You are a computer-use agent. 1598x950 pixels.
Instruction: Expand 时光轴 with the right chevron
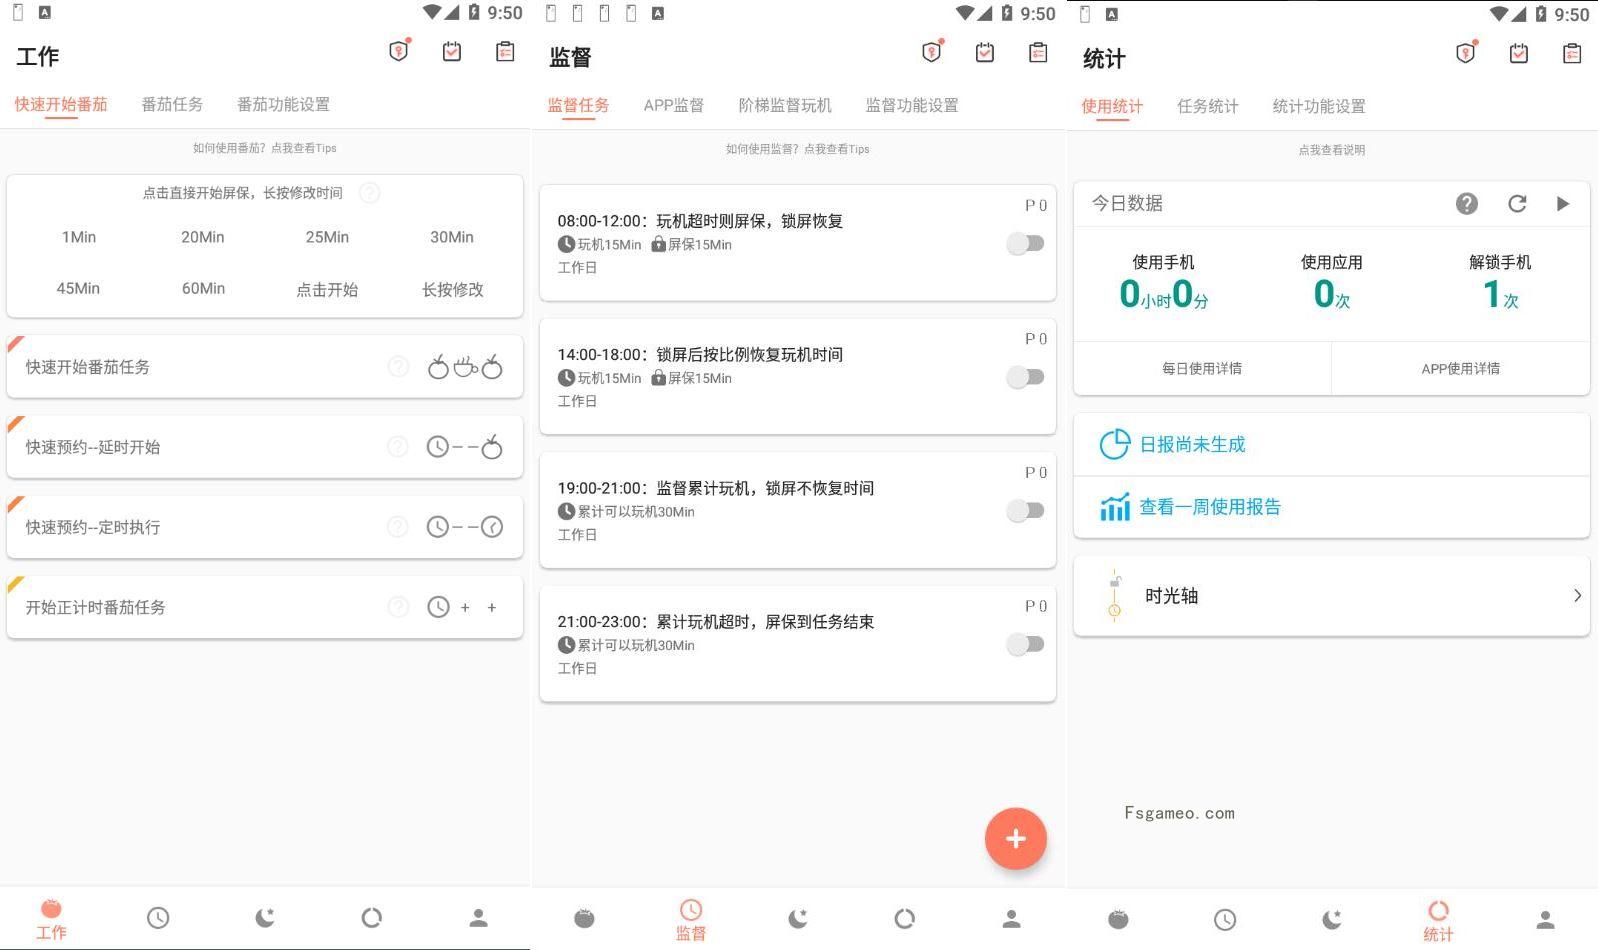click(x=1577, y=596)
